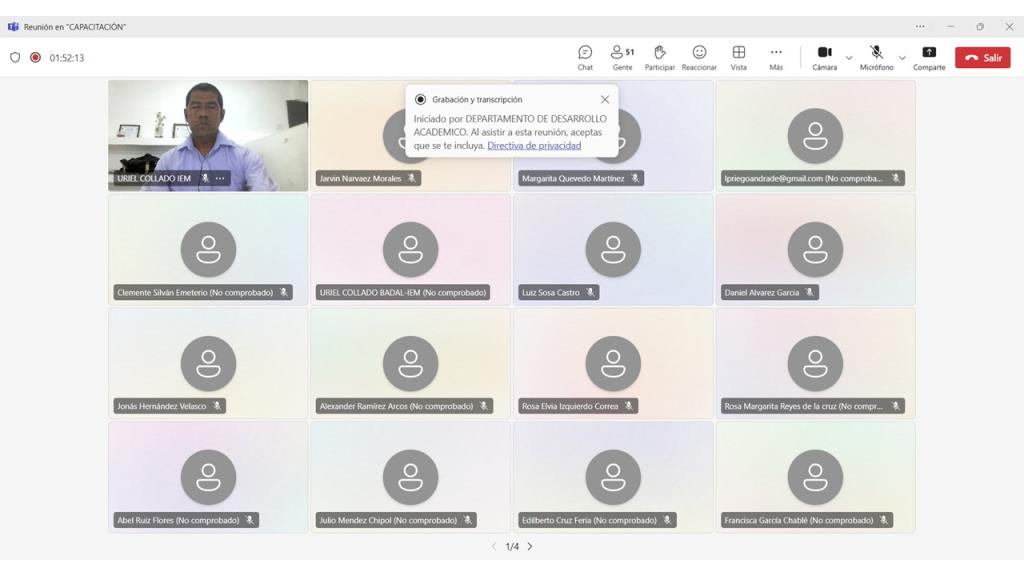Toggle the Cámara on or off
This screenshot has height=576, width=1024.
pyautogui.click(x=824, y=57)
